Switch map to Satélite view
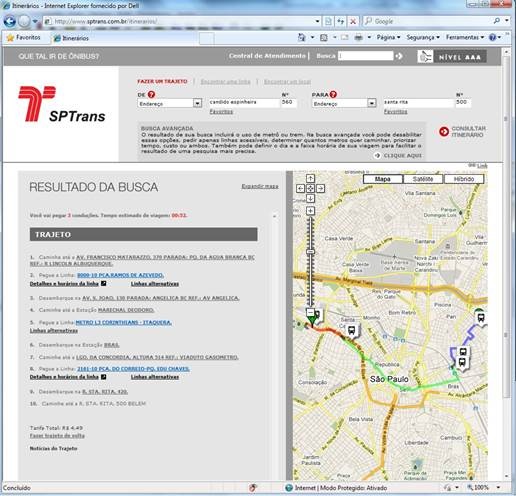 [x=423, y=179]
